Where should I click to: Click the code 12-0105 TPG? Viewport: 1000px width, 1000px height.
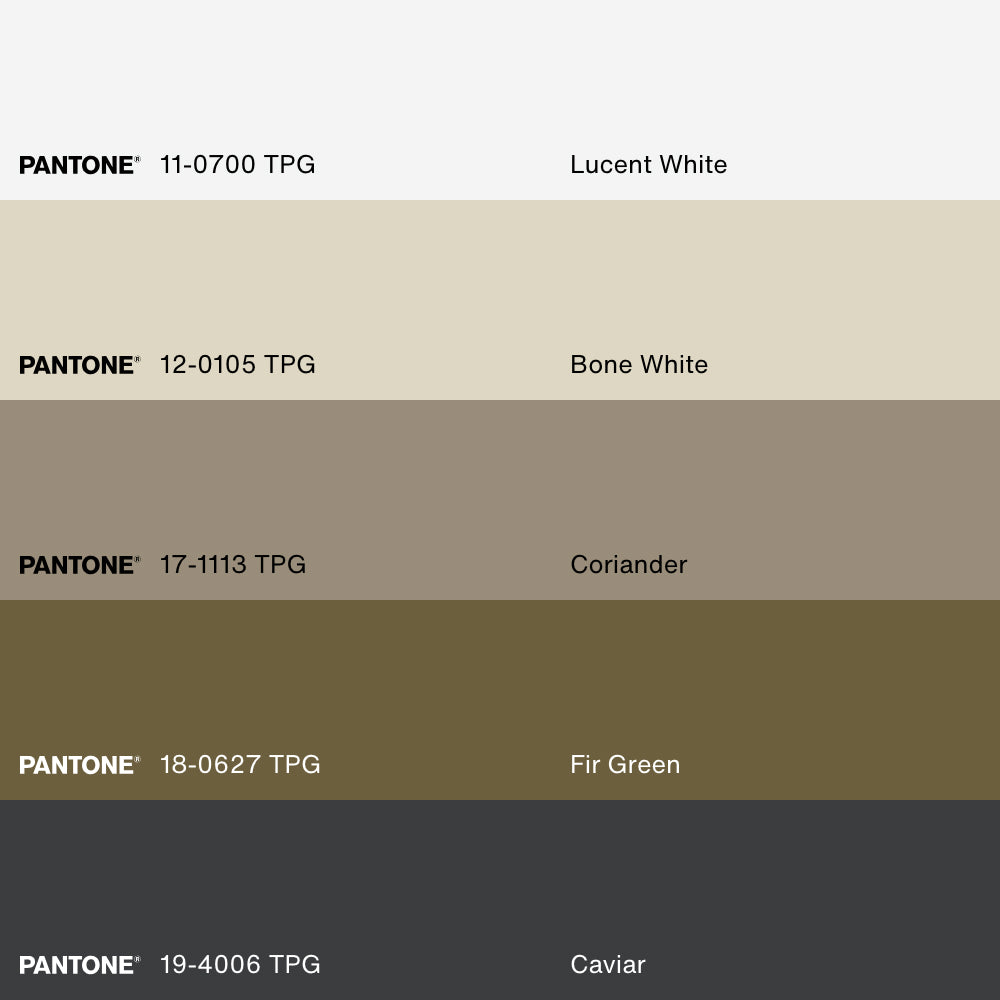237,365
